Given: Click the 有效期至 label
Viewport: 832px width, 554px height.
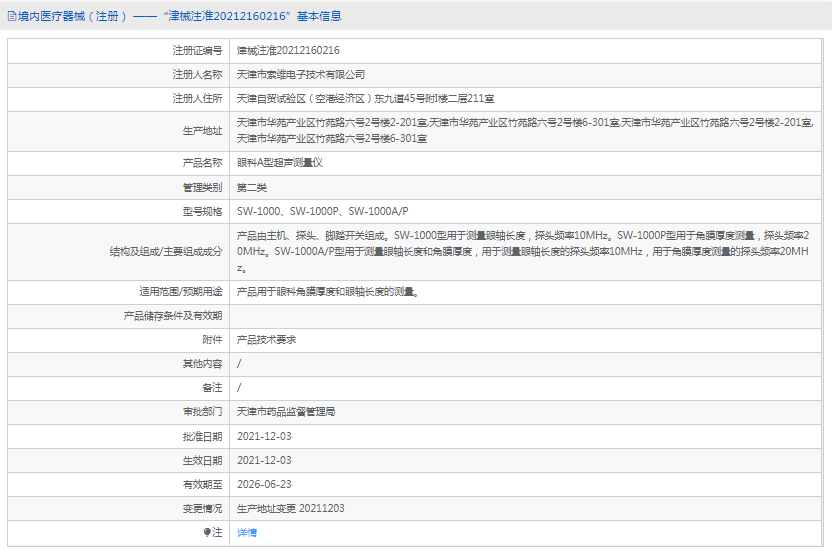Looking at the screenshot, I should pos(202,484).
